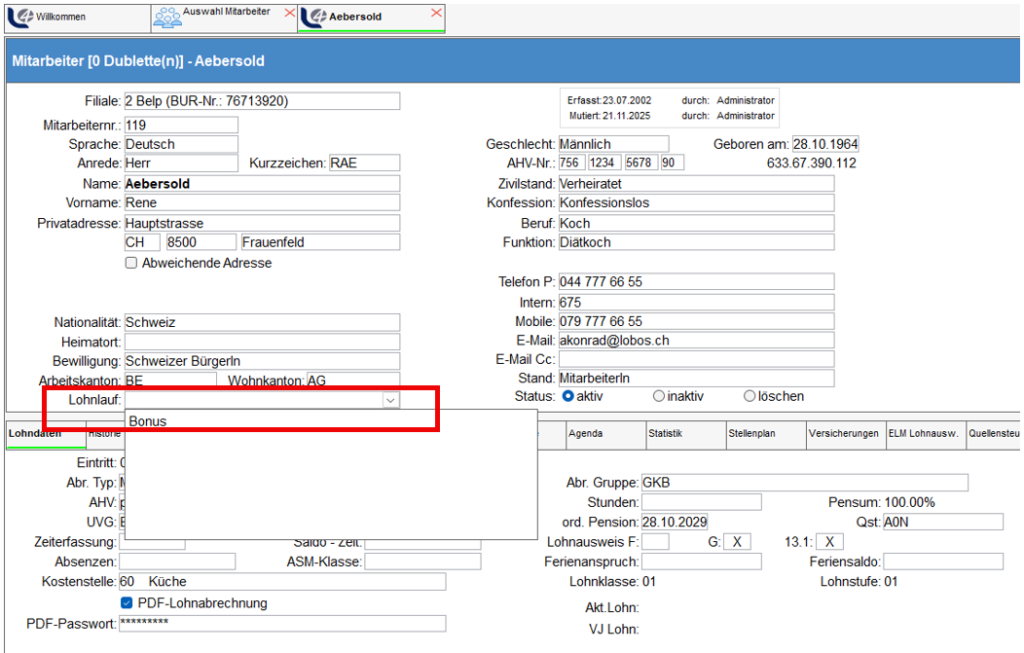Set status to löschen
The width and height of the screenshot is (1024, 653).
coord(749,396)
